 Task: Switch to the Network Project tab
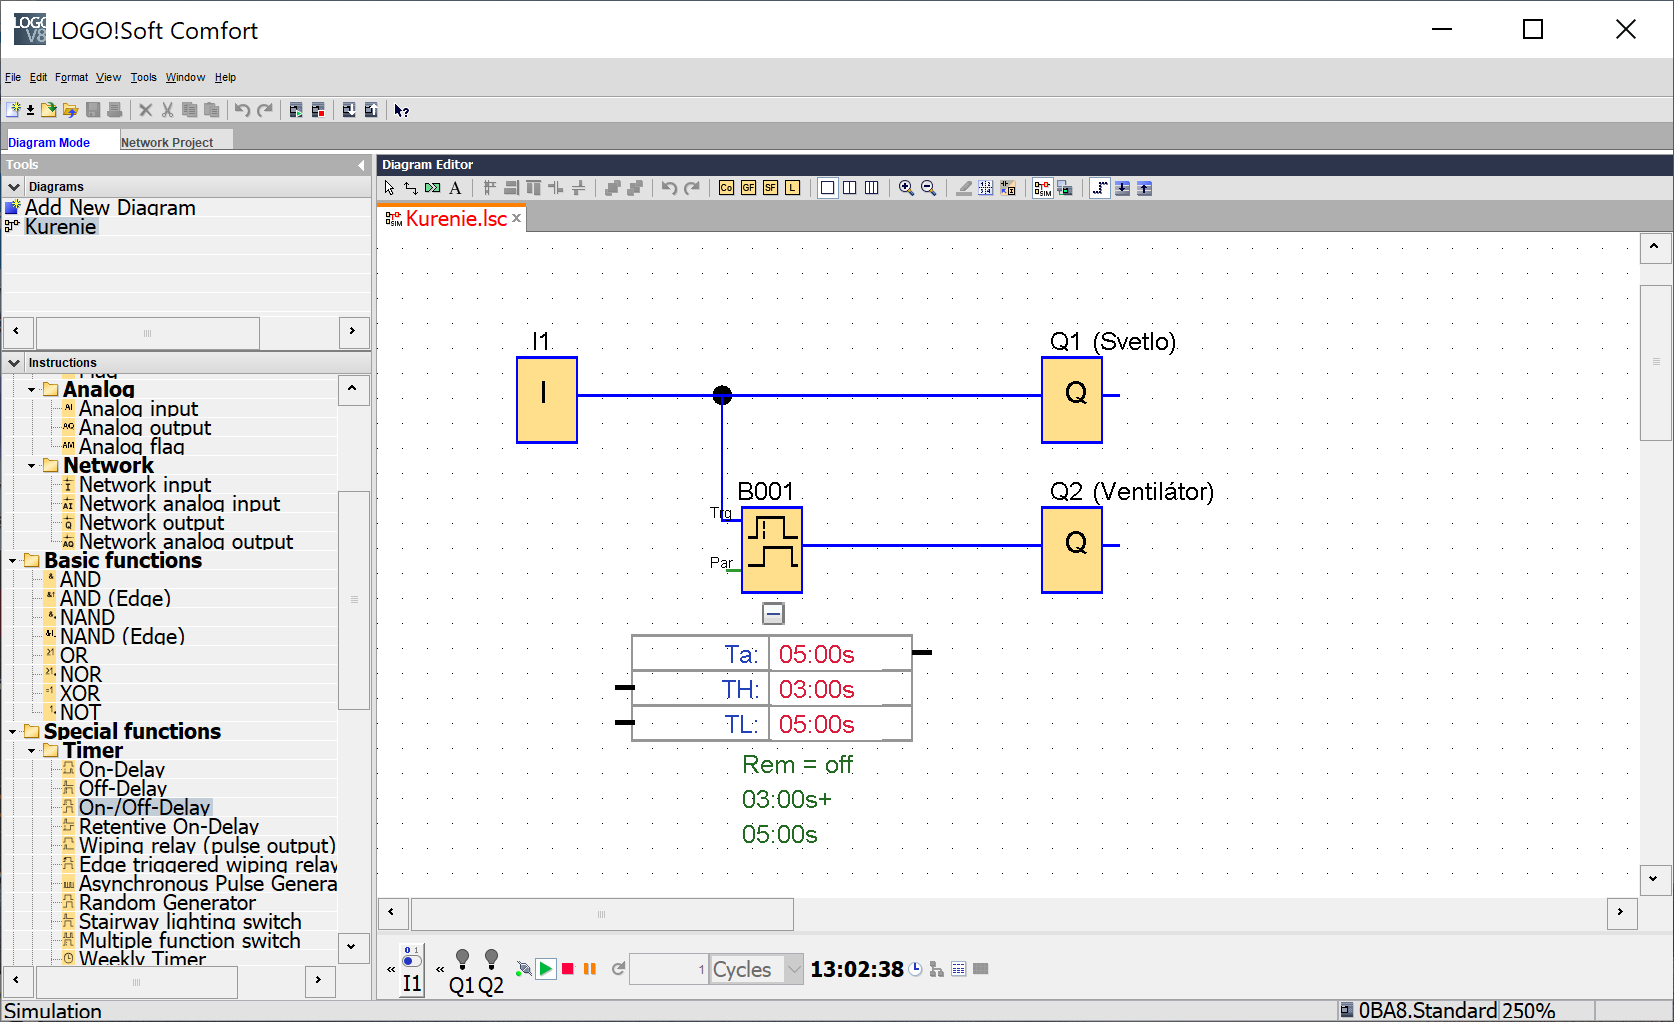click(167, 142)
